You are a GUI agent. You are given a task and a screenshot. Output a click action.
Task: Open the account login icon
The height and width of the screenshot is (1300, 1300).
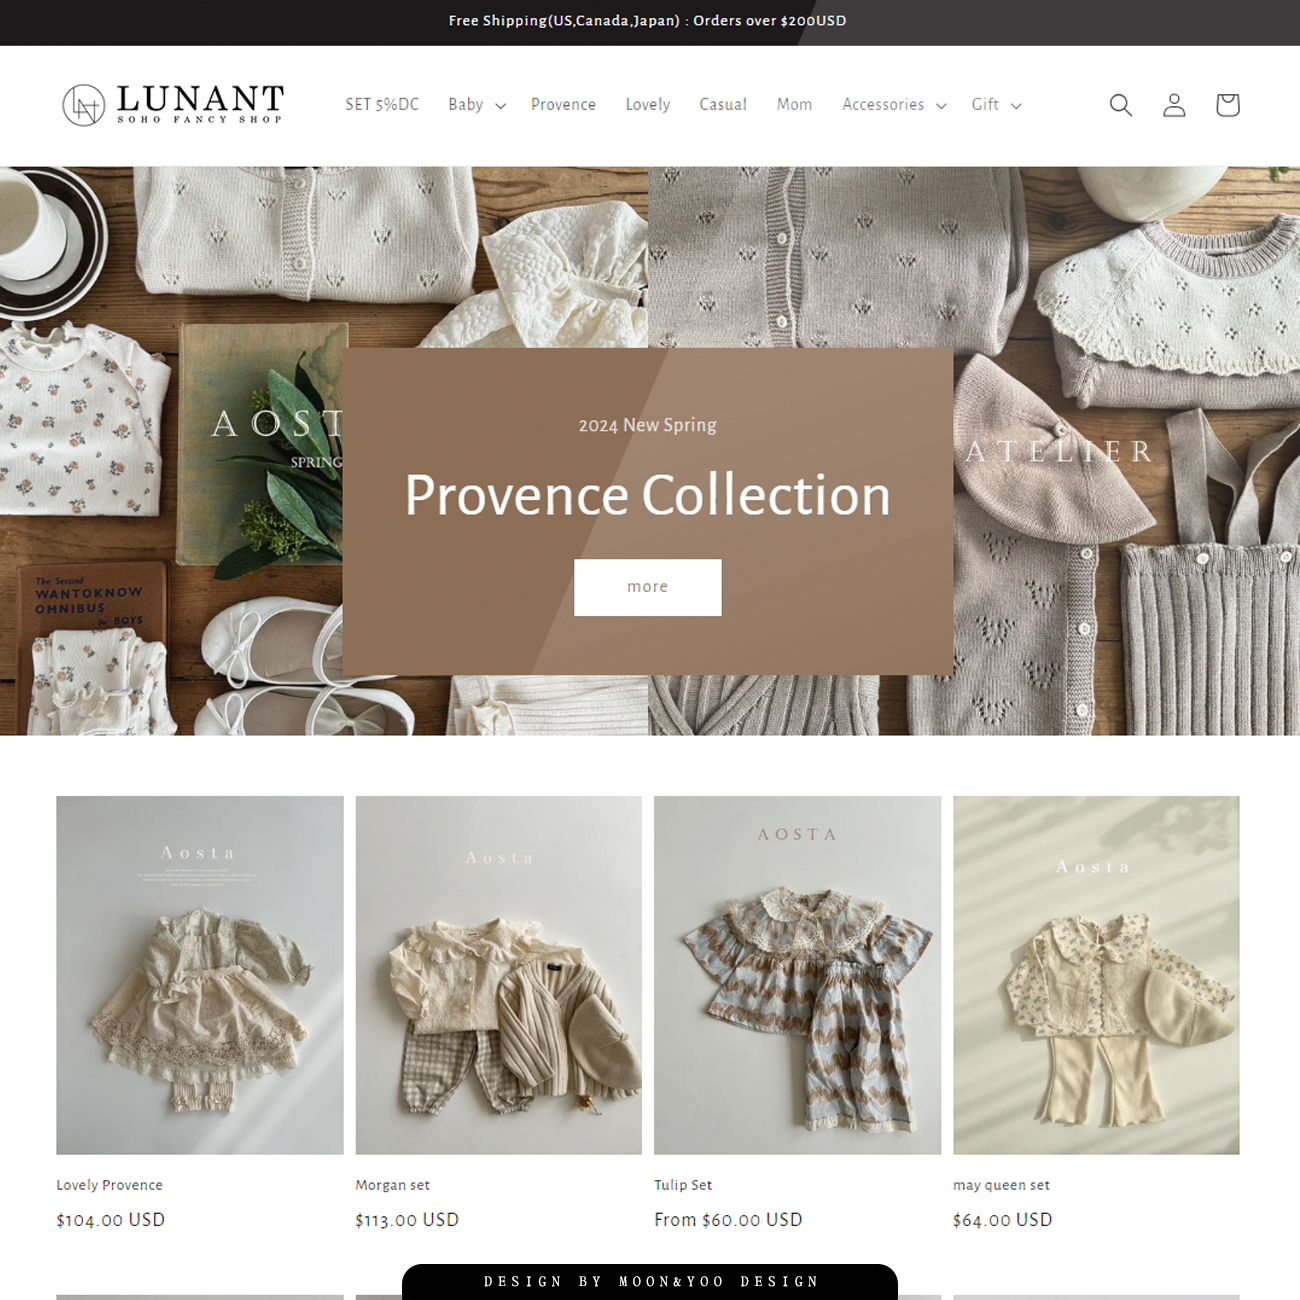tap(1174, 105)
